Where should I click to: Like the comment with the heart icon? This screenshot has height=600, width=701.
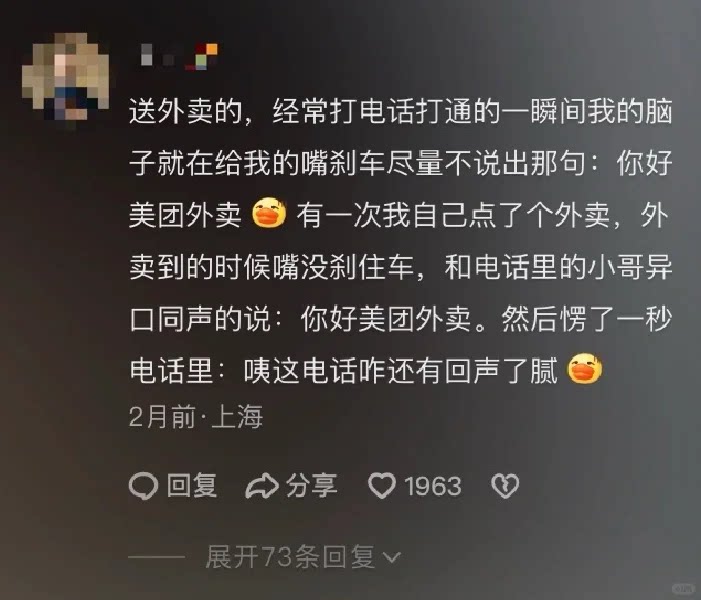pos(382,486)
